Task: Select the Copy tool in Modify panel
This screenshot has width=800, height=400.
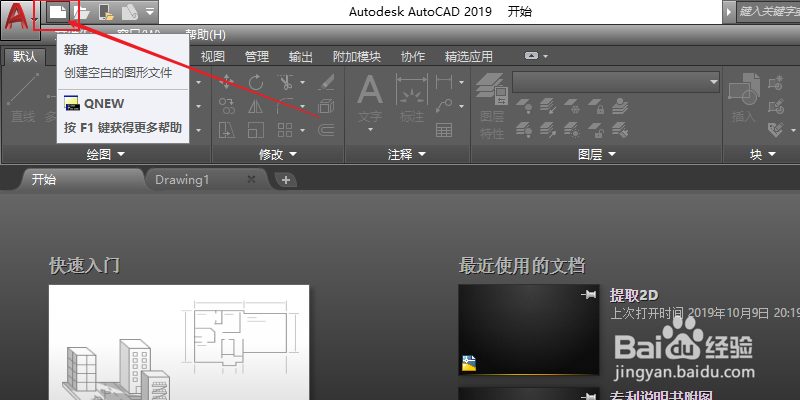Action: pyautogui.click(x=227, y=106)
